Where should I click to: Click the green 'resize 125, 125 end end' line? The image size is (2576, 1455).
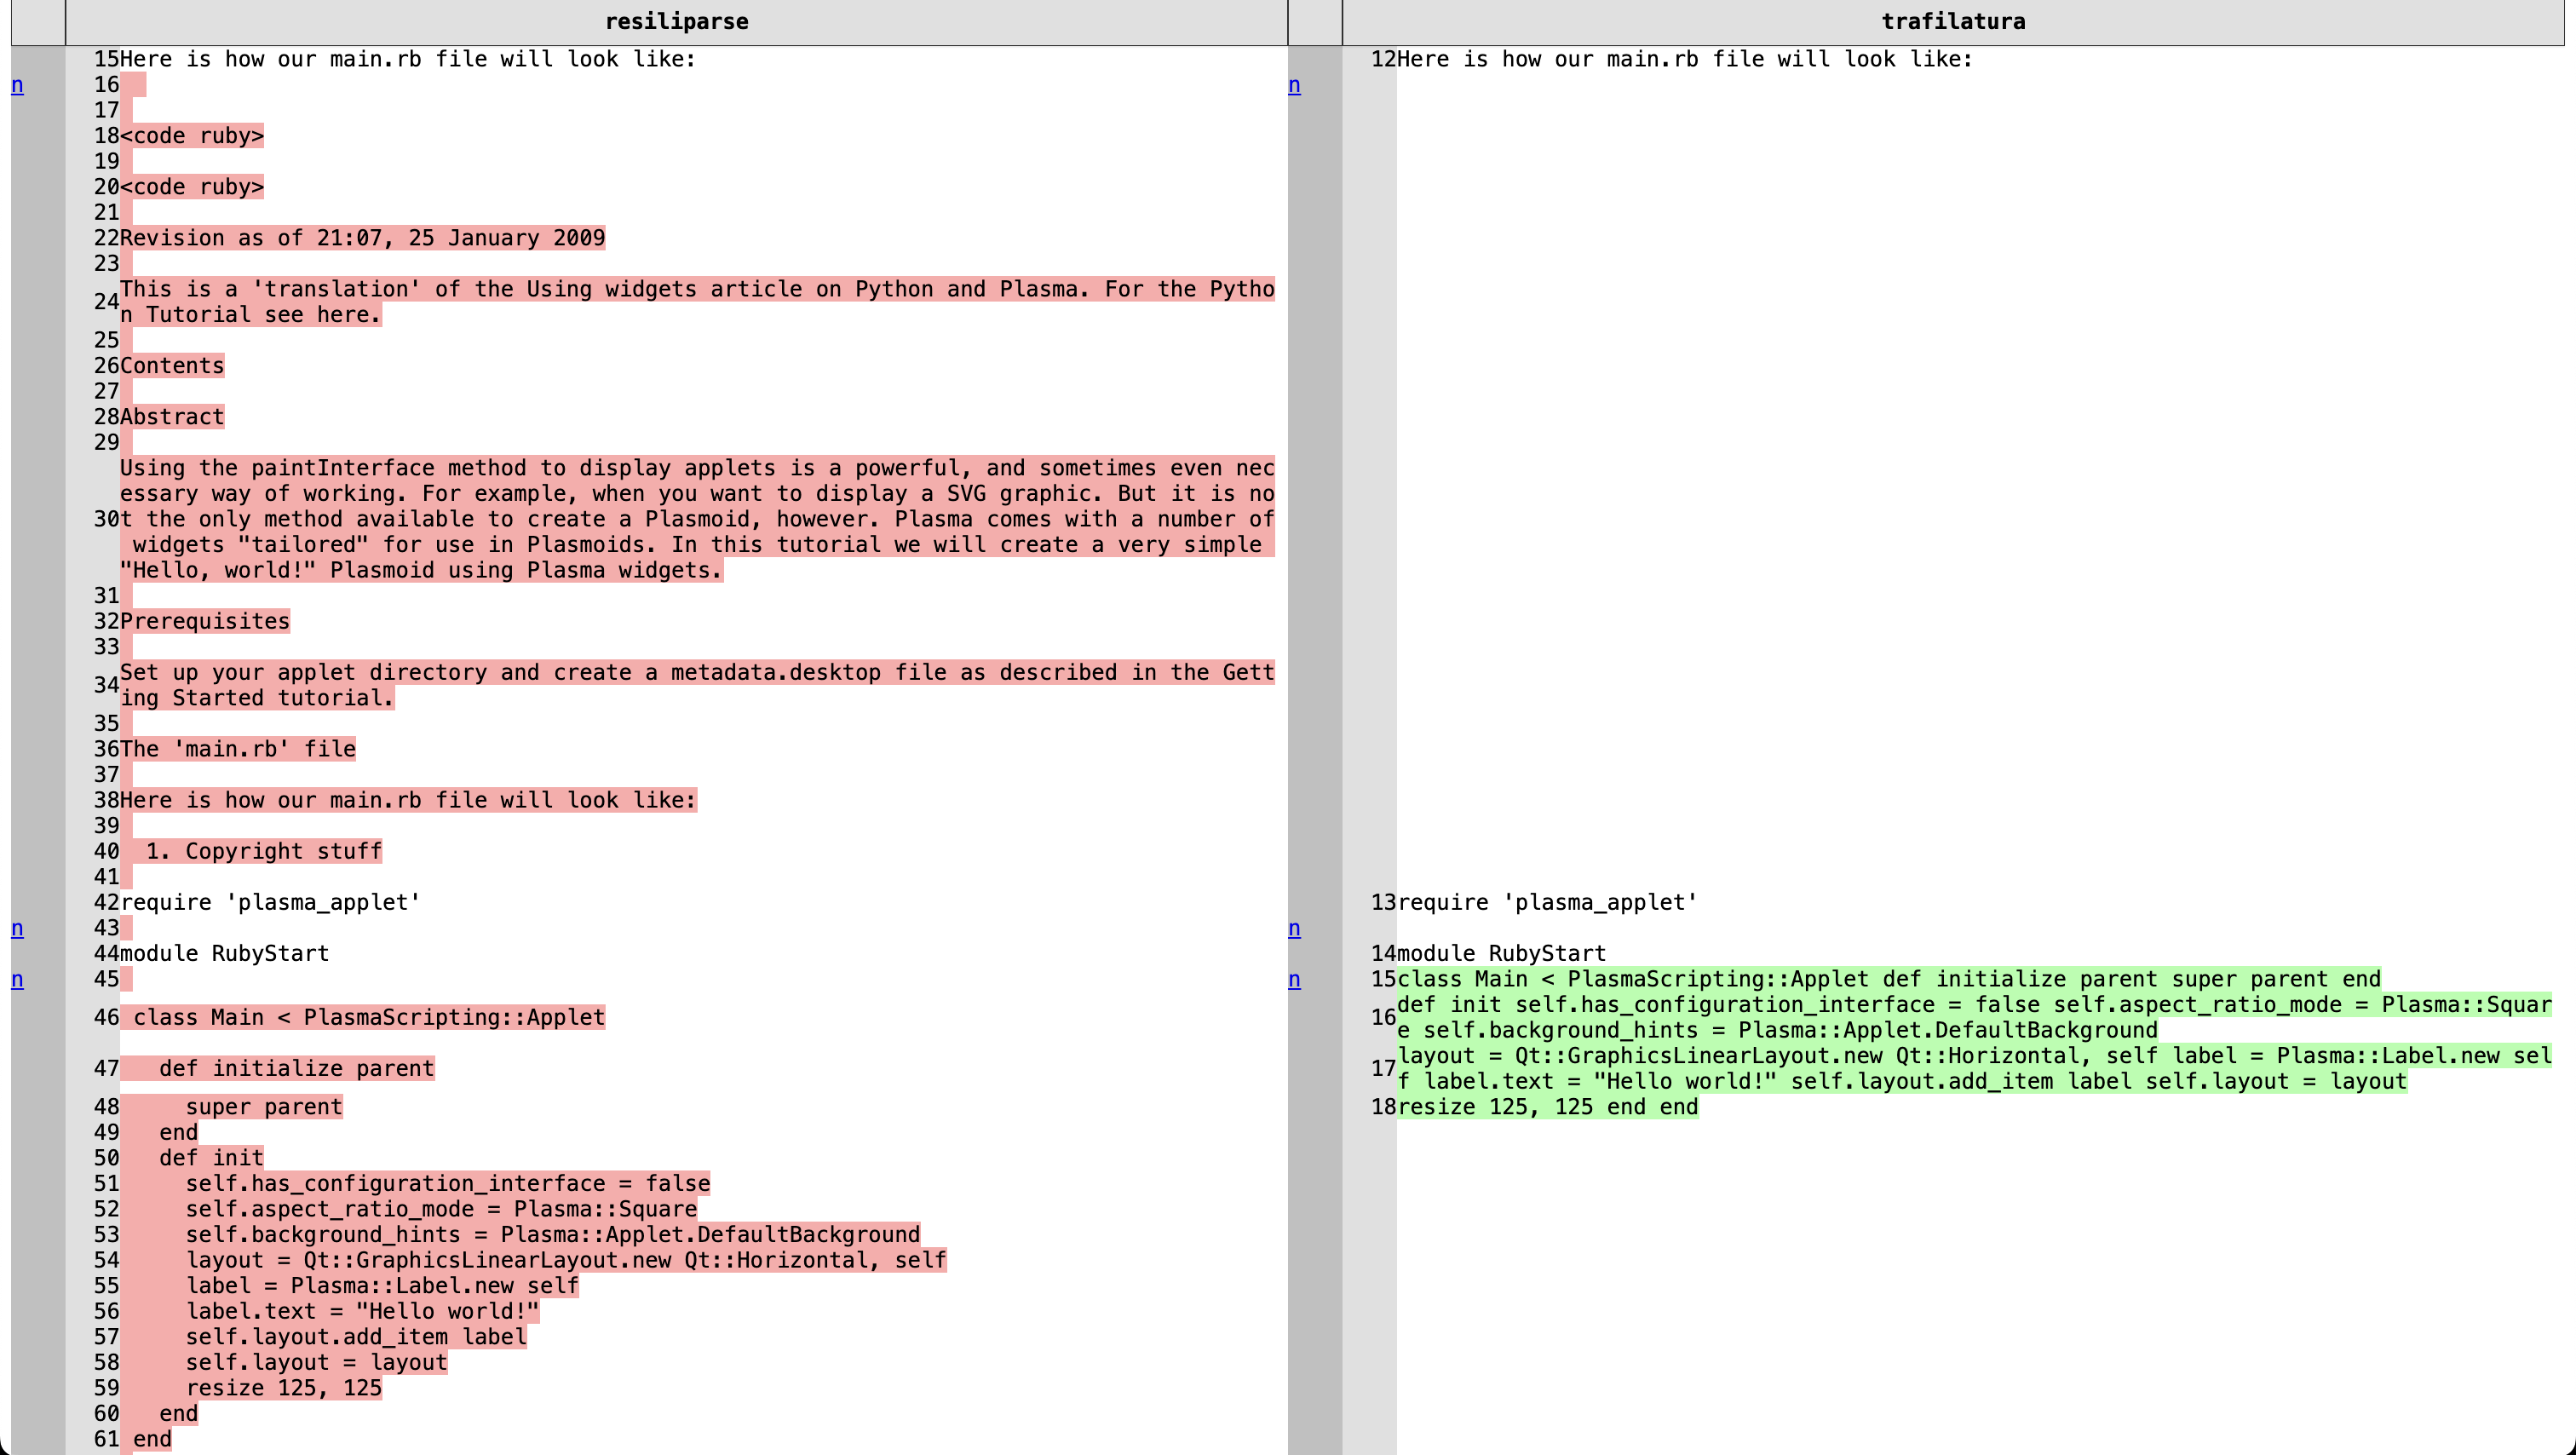pyautogui.click(x=1547, y=1107)
